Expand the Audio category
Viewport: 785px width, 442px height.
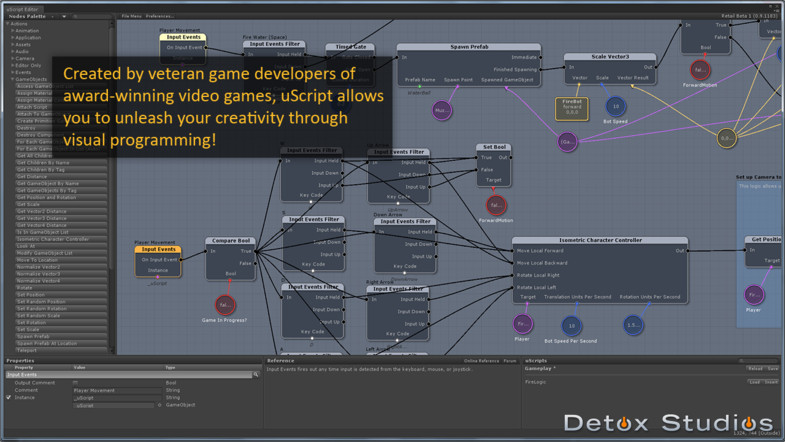tap(13, 52)
